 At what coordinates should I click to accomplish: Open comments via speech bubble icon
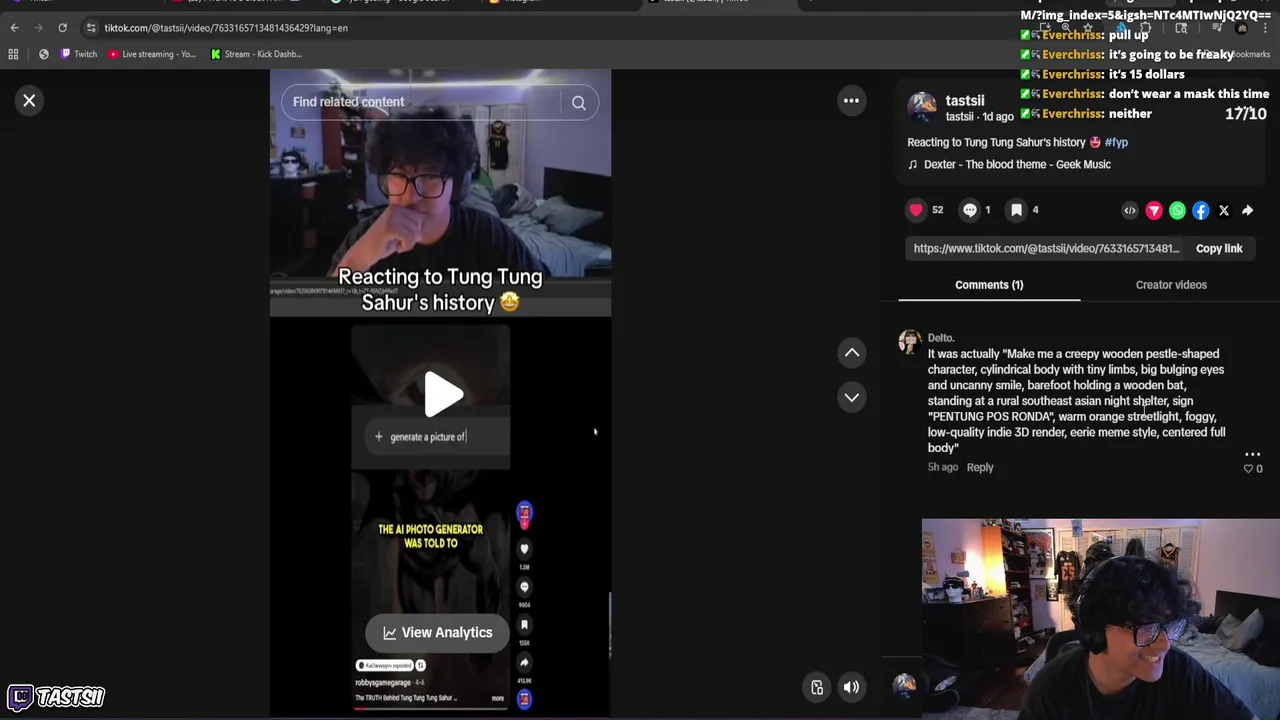(x=970, y=210)
